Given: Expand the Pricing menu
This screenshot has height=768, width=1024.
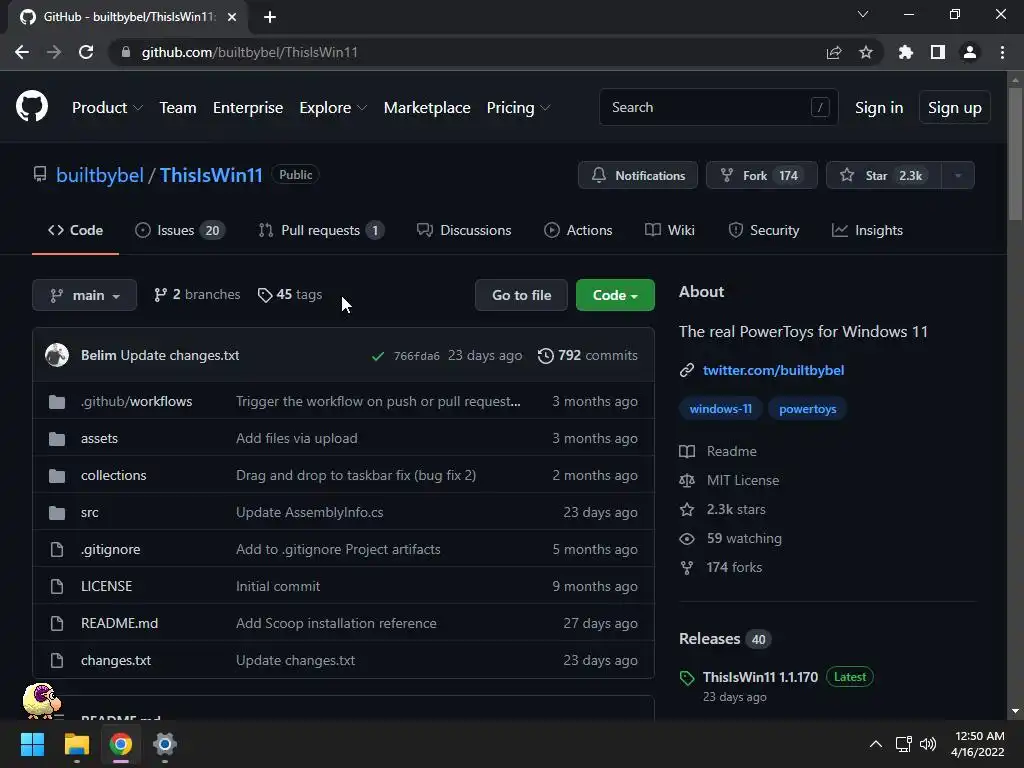Looking at the screenshot, I should [519, 108].
